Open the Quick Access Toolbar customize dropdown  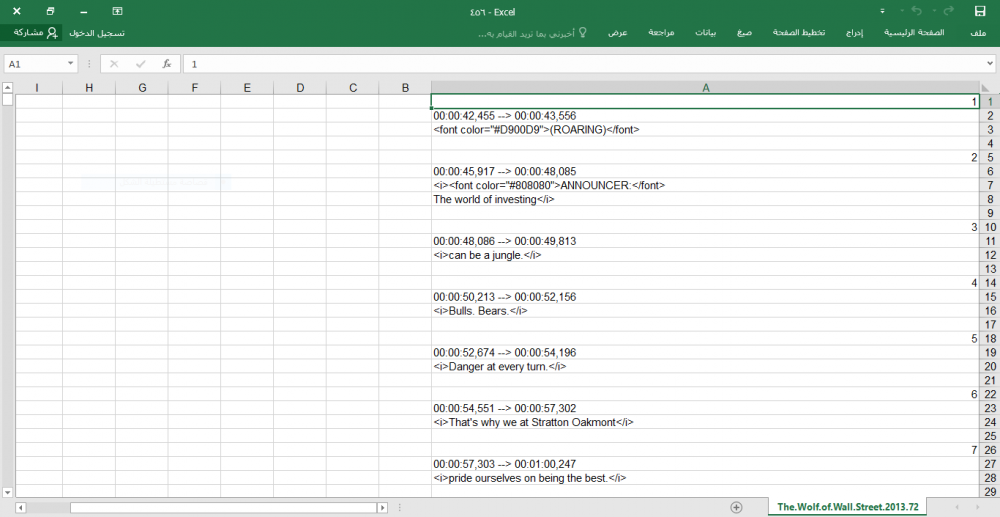tap(883, 11)
